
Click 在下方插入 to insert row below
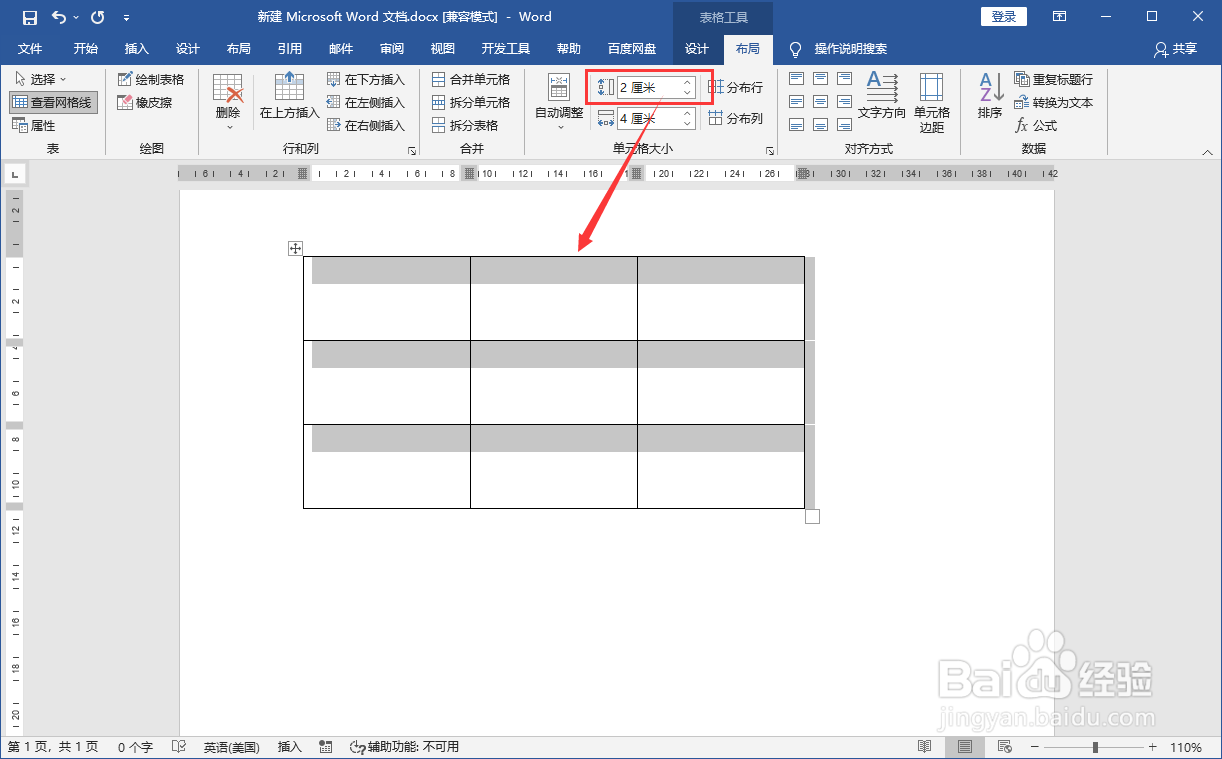pos(366,79)
